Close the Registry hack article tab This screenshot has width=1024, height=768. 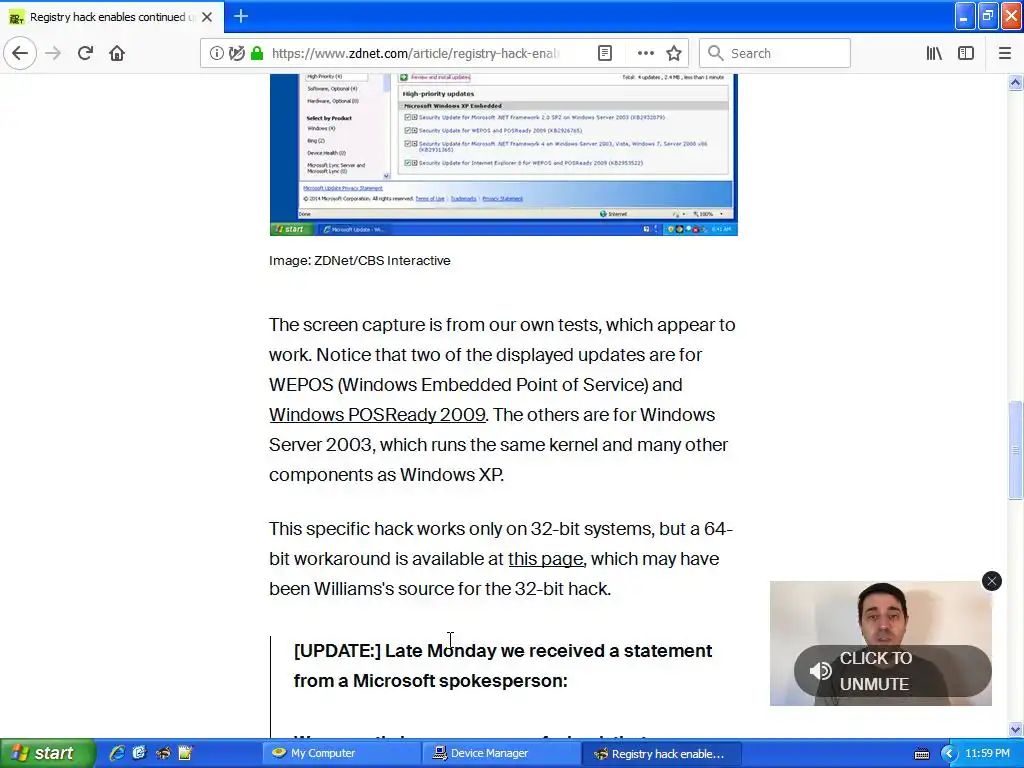coord(207,17)
